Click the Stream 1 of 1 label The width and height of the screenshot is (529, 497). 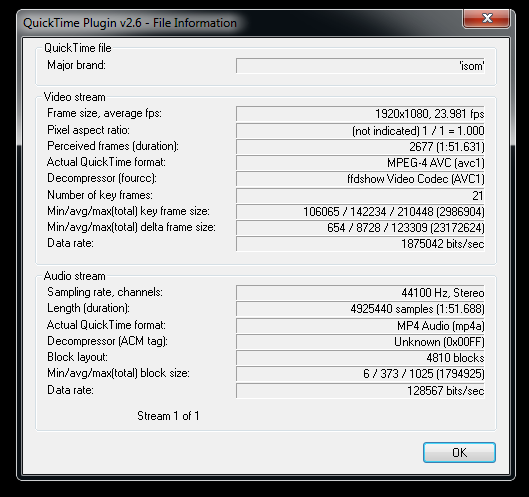(168, 416)
